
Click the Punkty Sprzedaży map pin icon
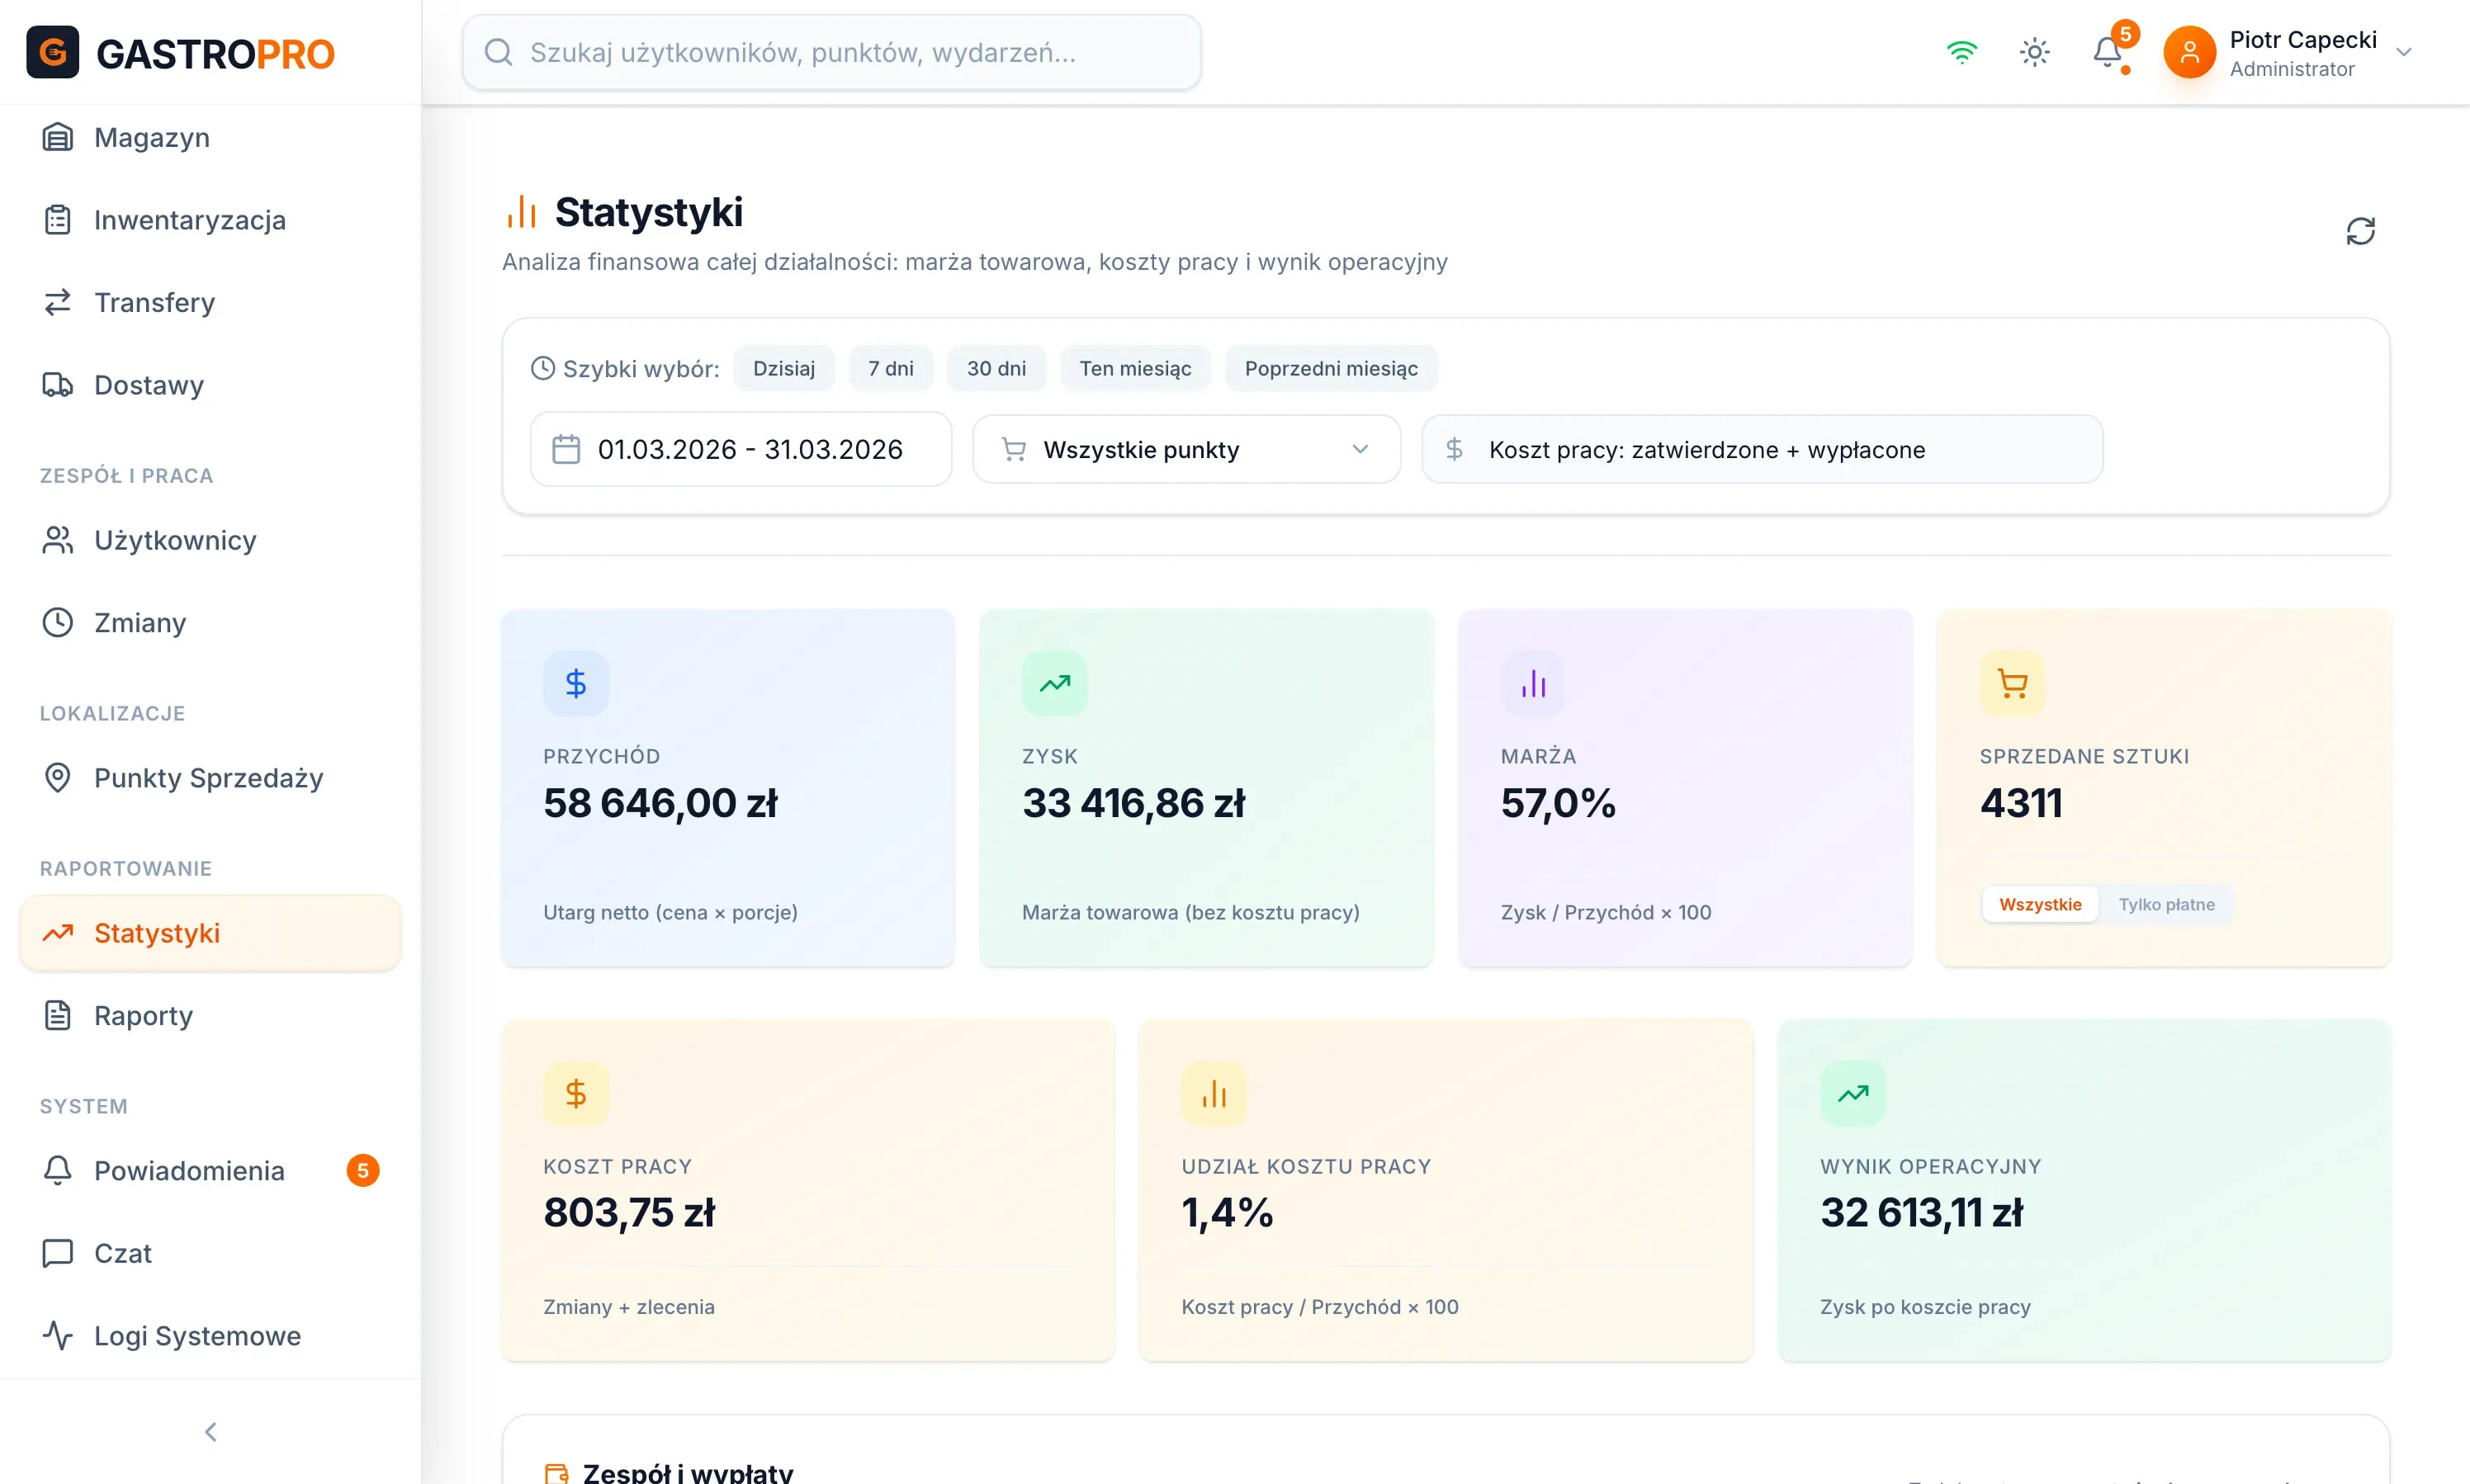58,778
